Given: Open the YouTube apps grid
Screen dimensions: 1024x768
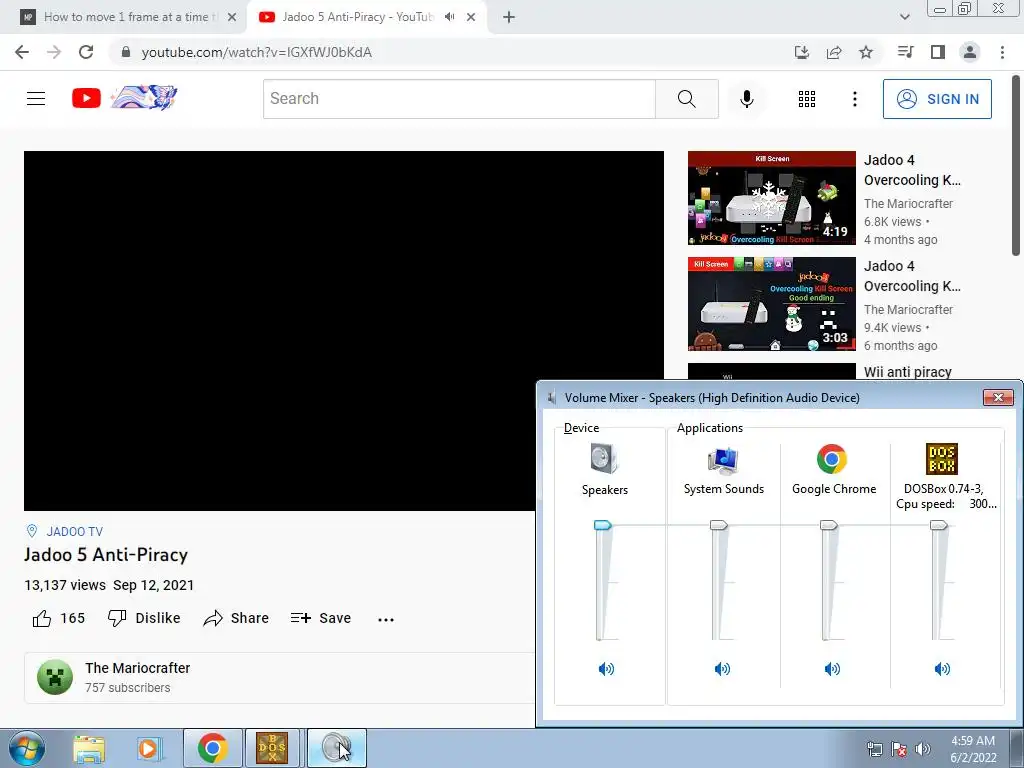Looking at the screenshot, I should (x=807, y=99).
